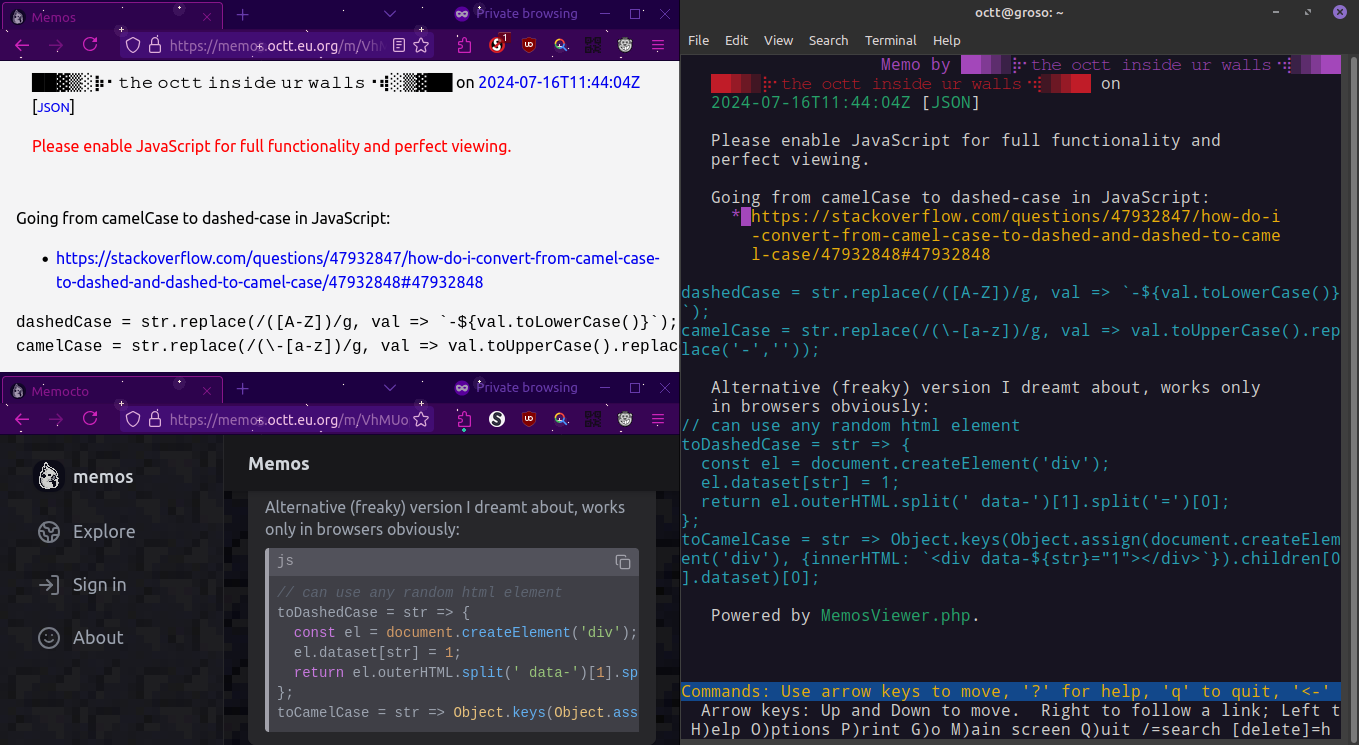
Task: Close the Memocto tab
Action: (x=207, y=391)
